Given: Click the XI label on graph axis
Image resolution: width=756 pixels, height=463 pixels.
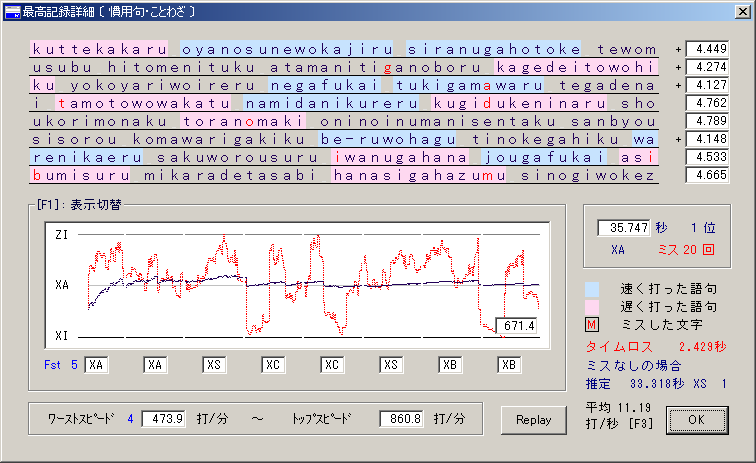Looking at the screenshot, I should tap(62, 336).
